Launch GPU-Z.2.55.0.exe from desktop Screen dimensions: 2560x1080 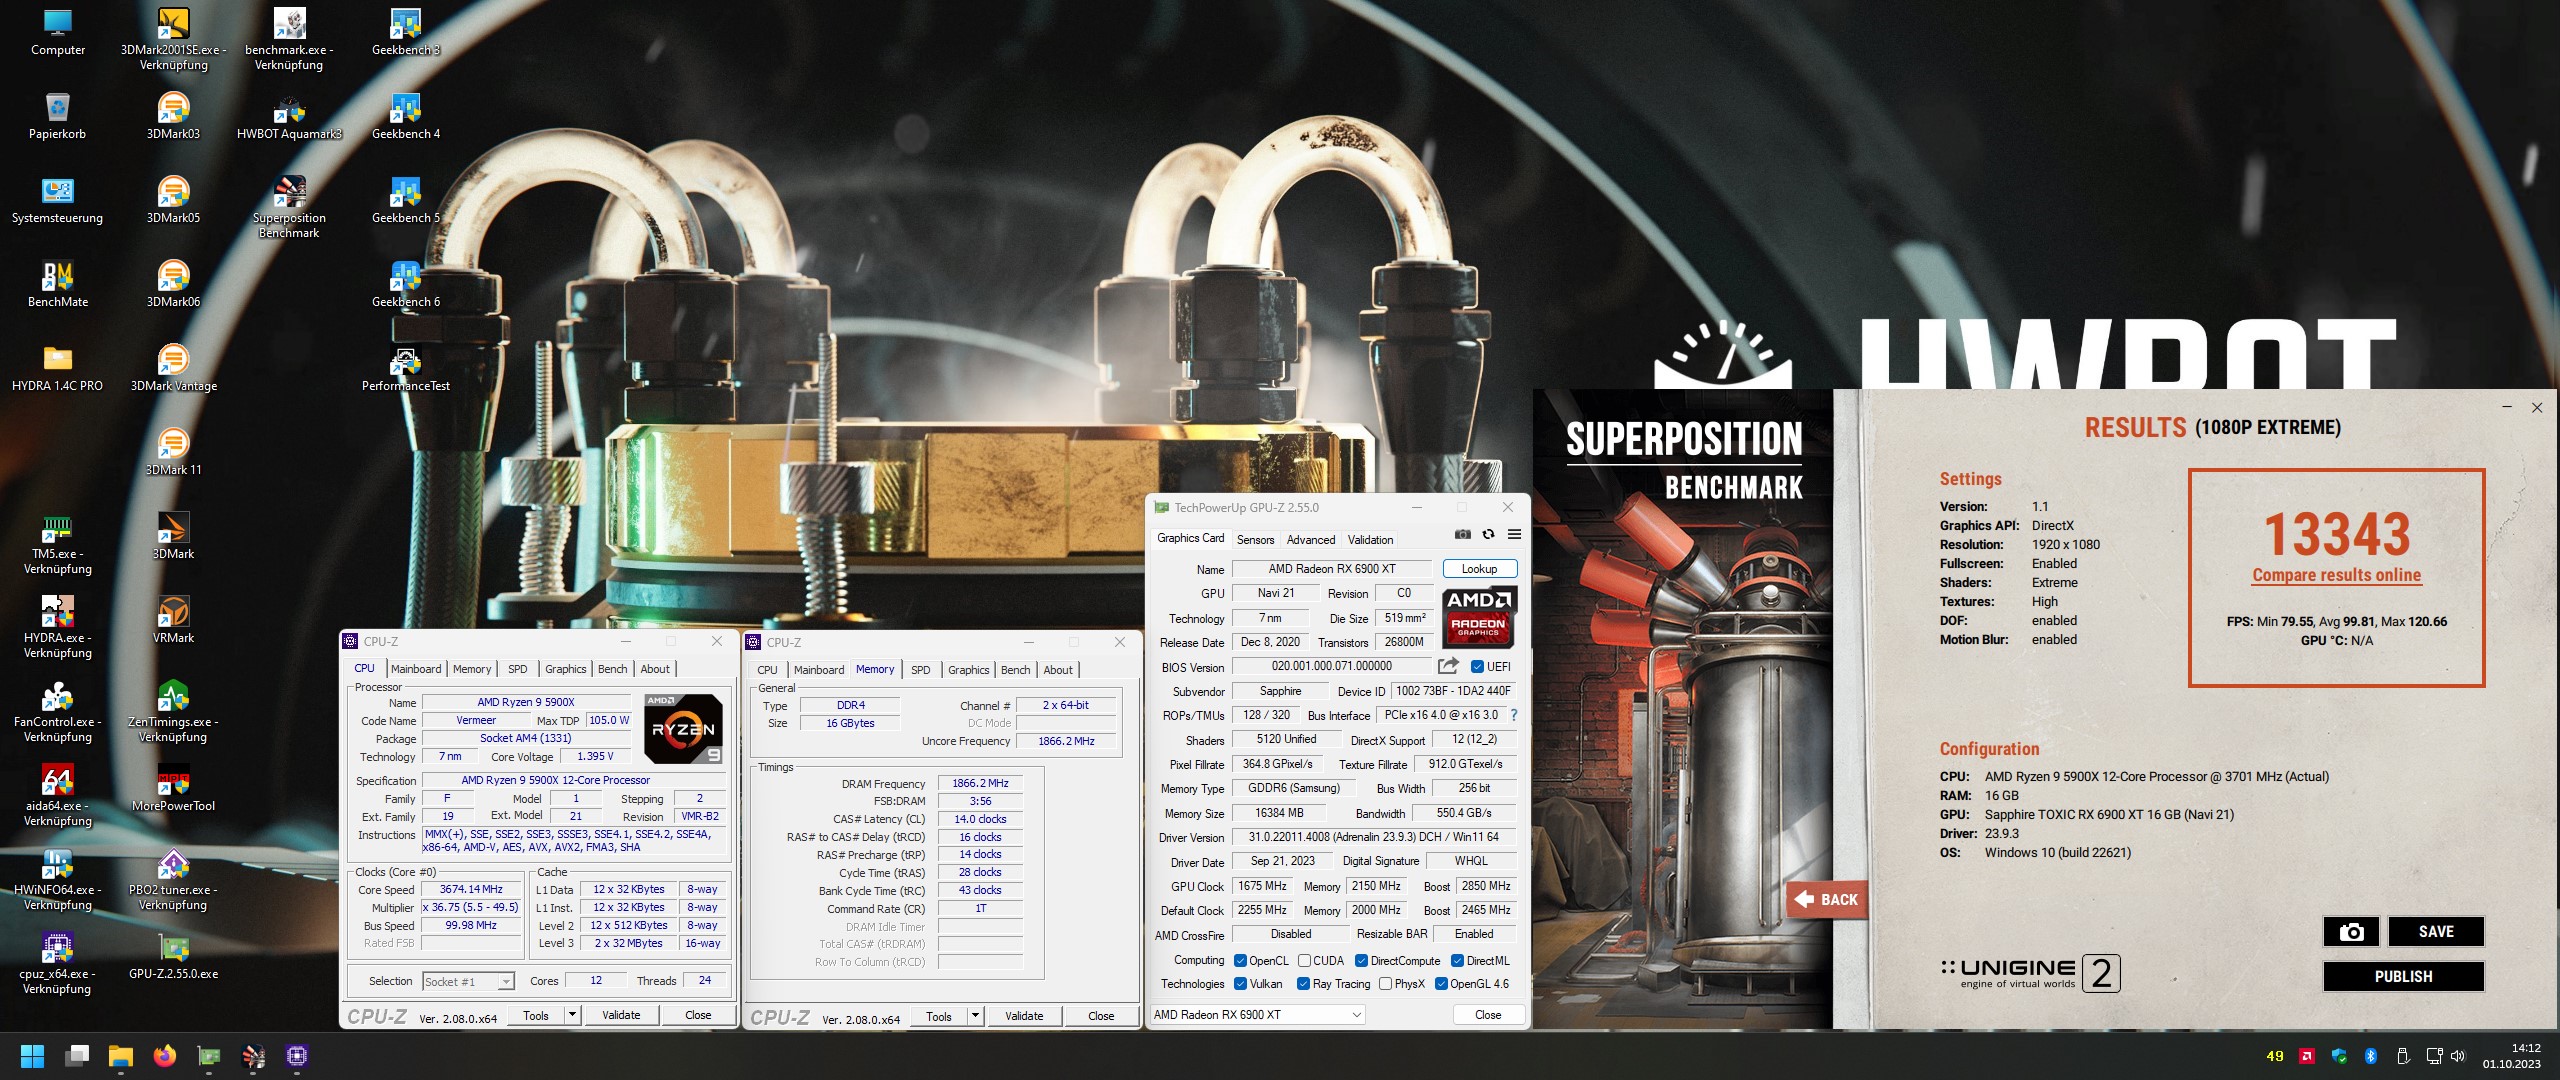173,956
